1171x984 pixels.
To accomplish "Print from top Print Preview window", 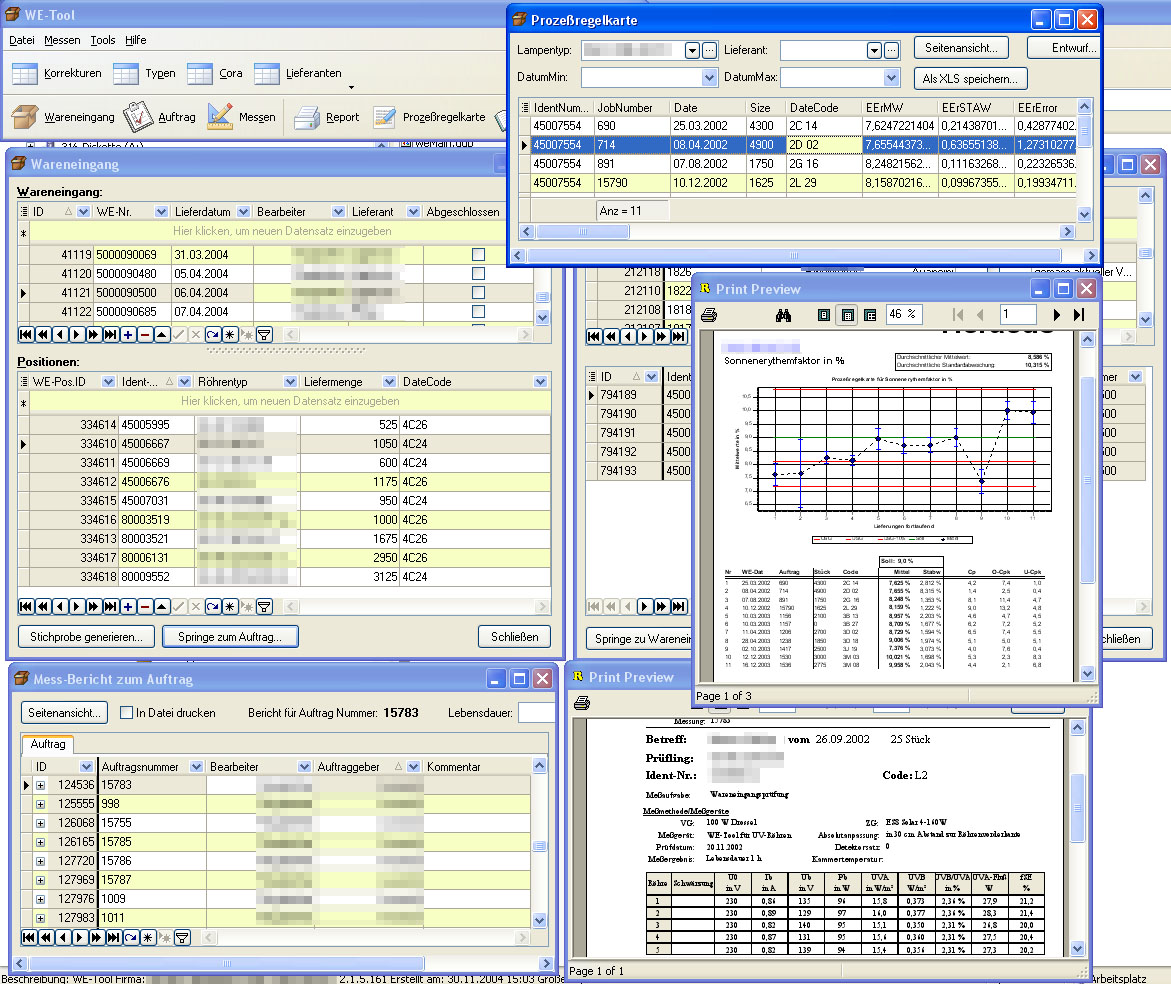I will point(709,315).
